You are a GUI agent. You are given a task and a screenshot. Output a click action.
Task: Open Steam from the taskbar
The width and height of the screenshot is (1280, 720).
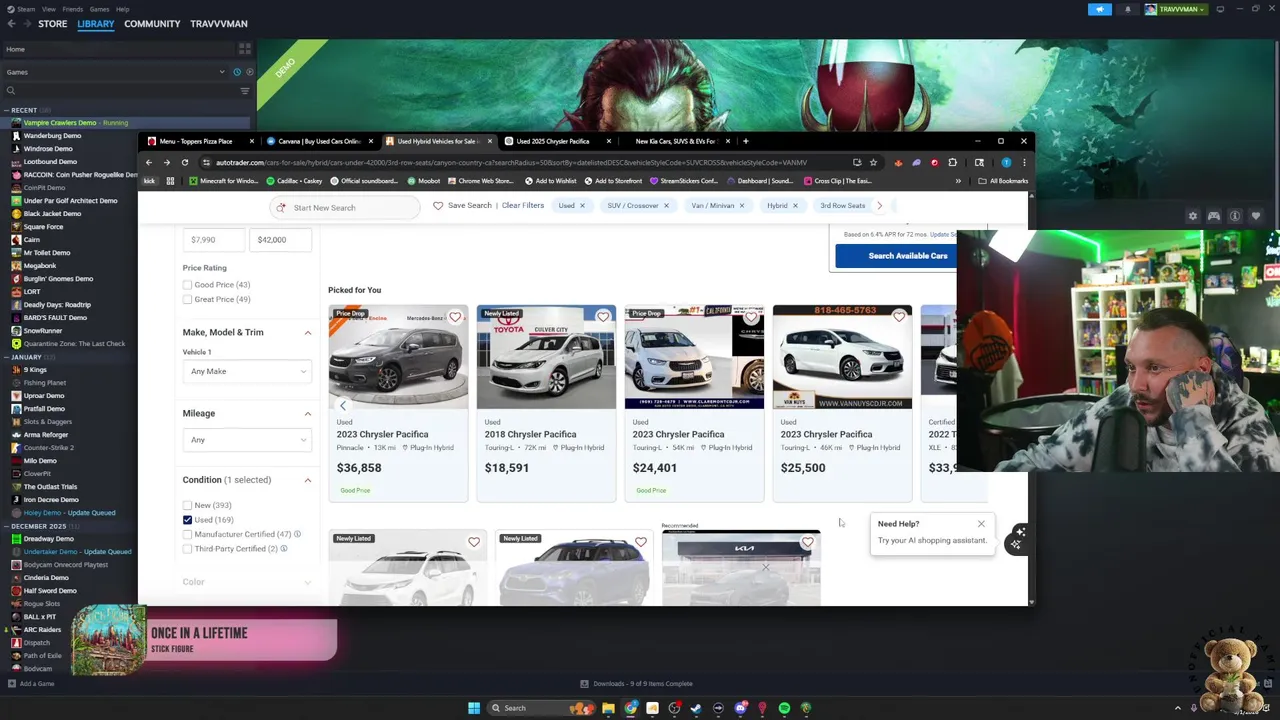696,708
